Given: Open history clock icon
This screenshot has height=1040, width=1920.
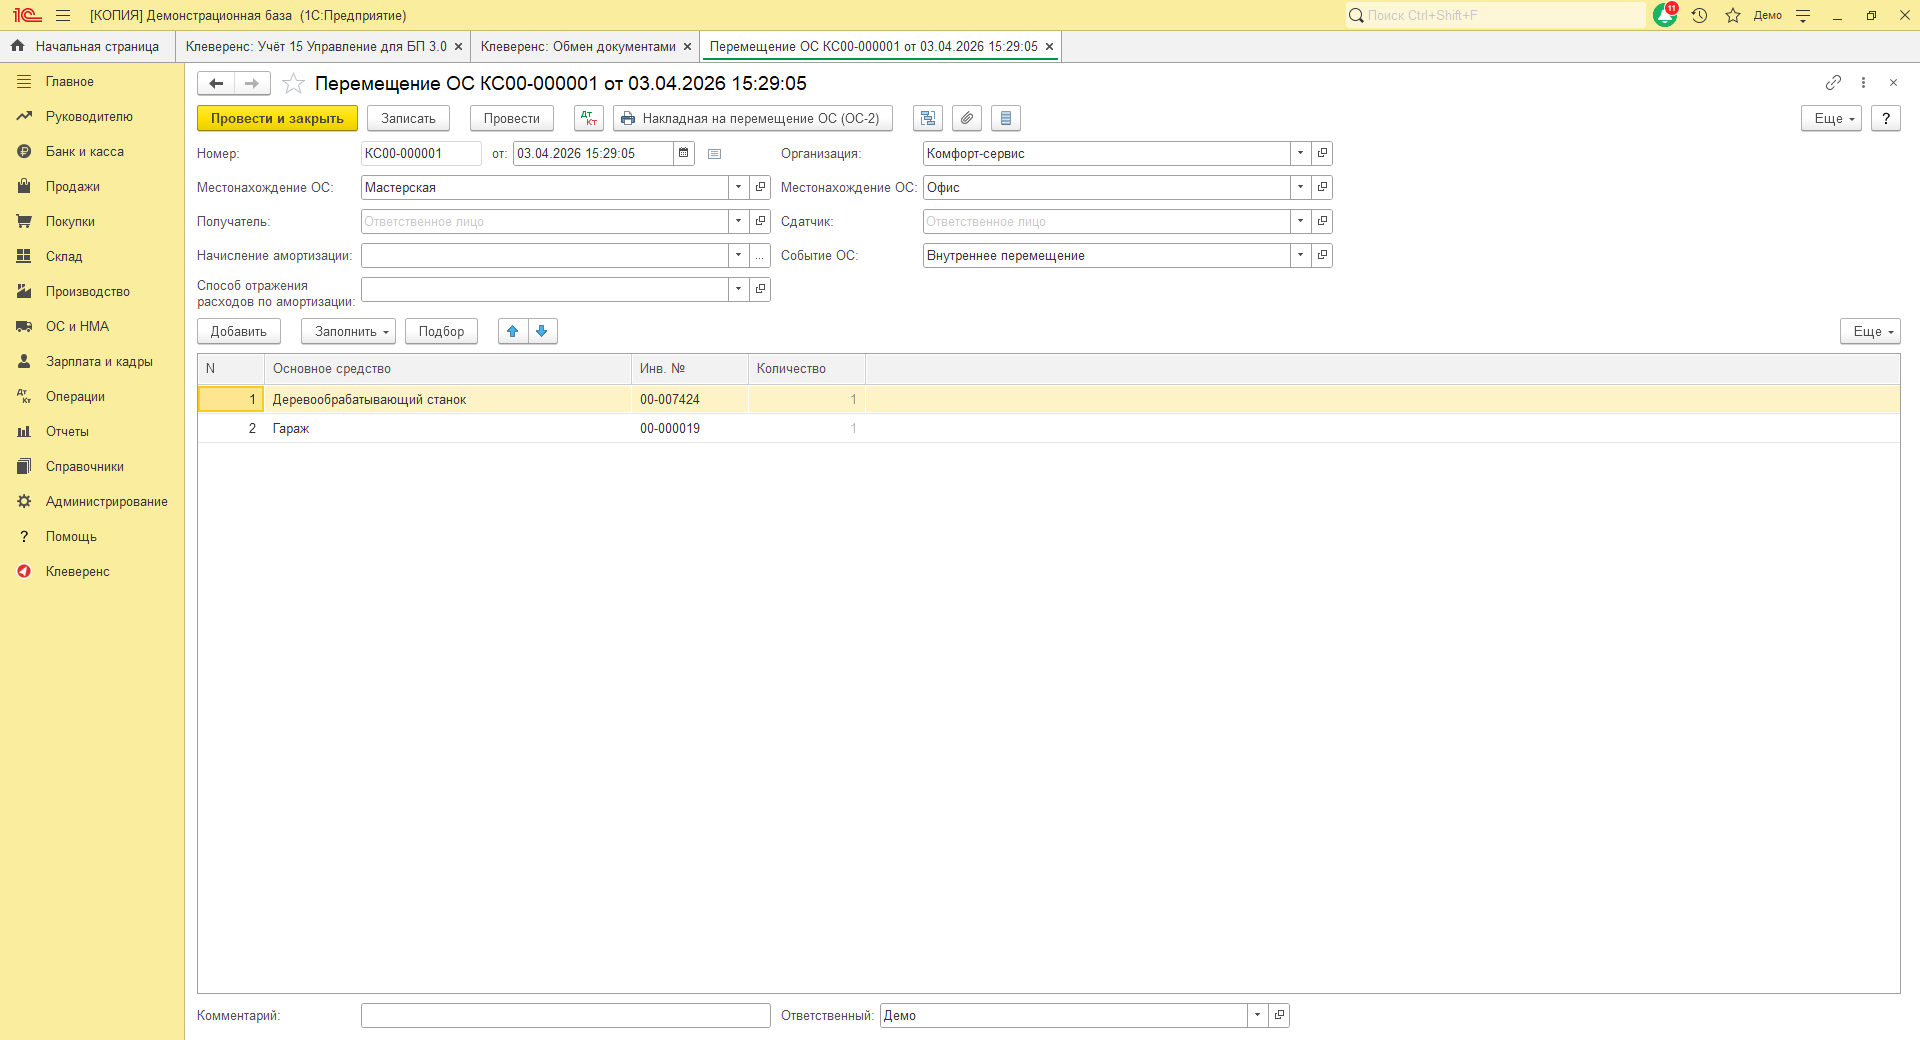Looking at the screenshot, I should (x=1699, y=15).
